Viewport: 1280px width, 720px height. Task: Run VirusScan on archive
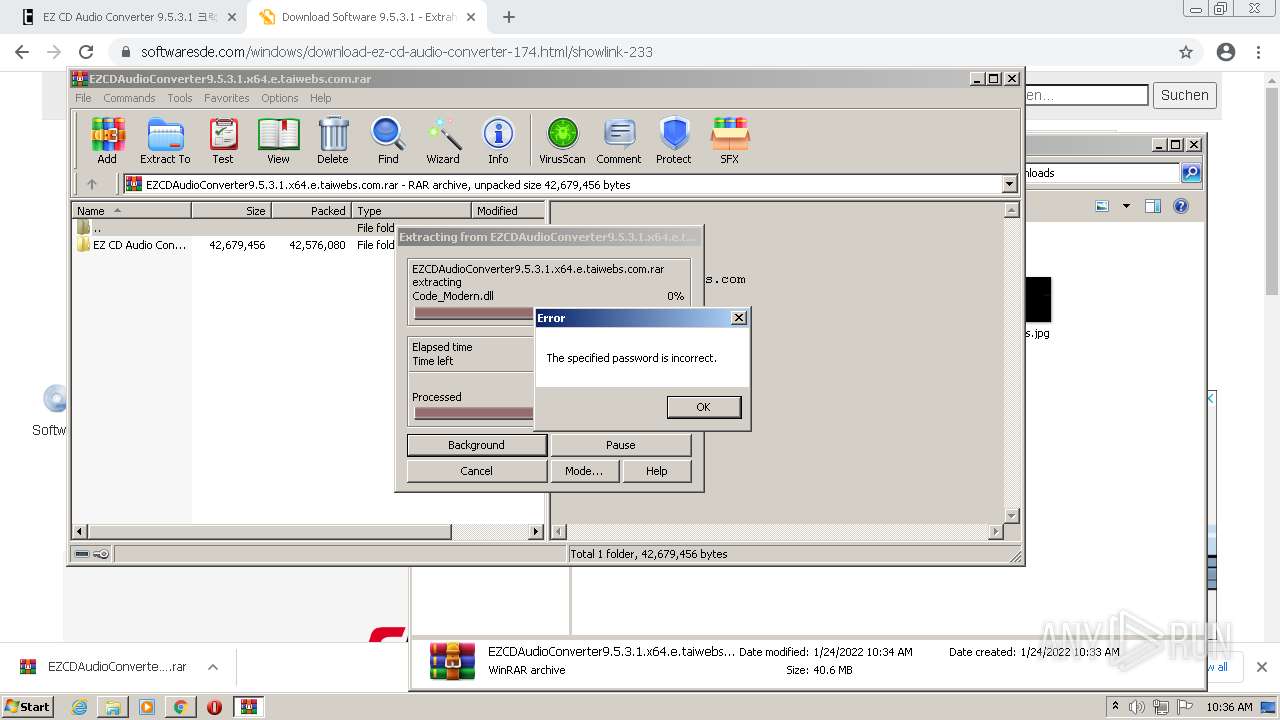562,140
